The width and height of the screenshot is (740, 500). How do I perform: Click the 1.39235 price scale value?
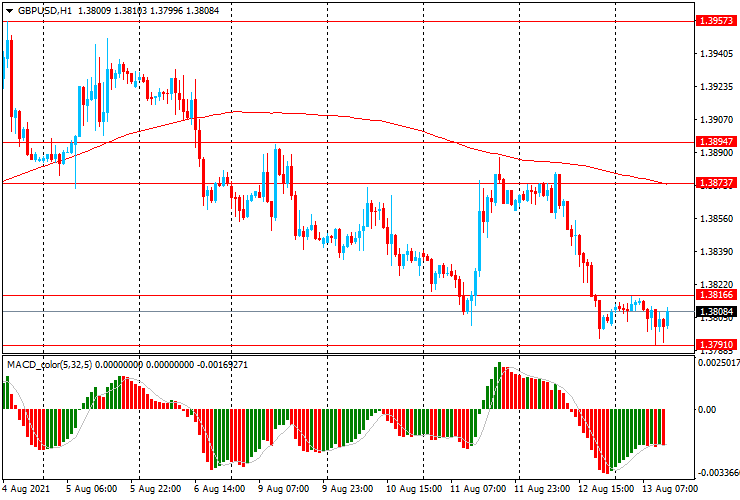tap(716, 87)
